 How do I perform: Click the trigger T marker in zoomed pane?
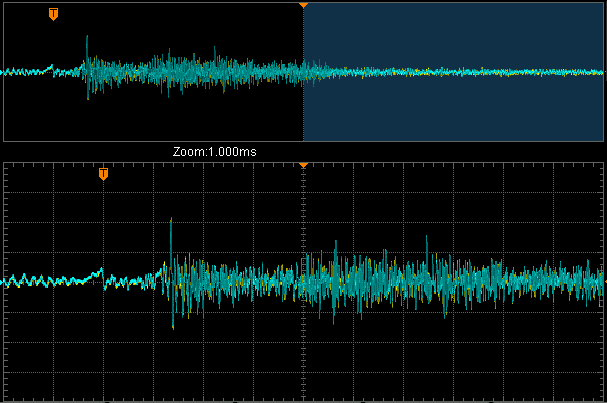pyautogui.click(x=103, y=174)
